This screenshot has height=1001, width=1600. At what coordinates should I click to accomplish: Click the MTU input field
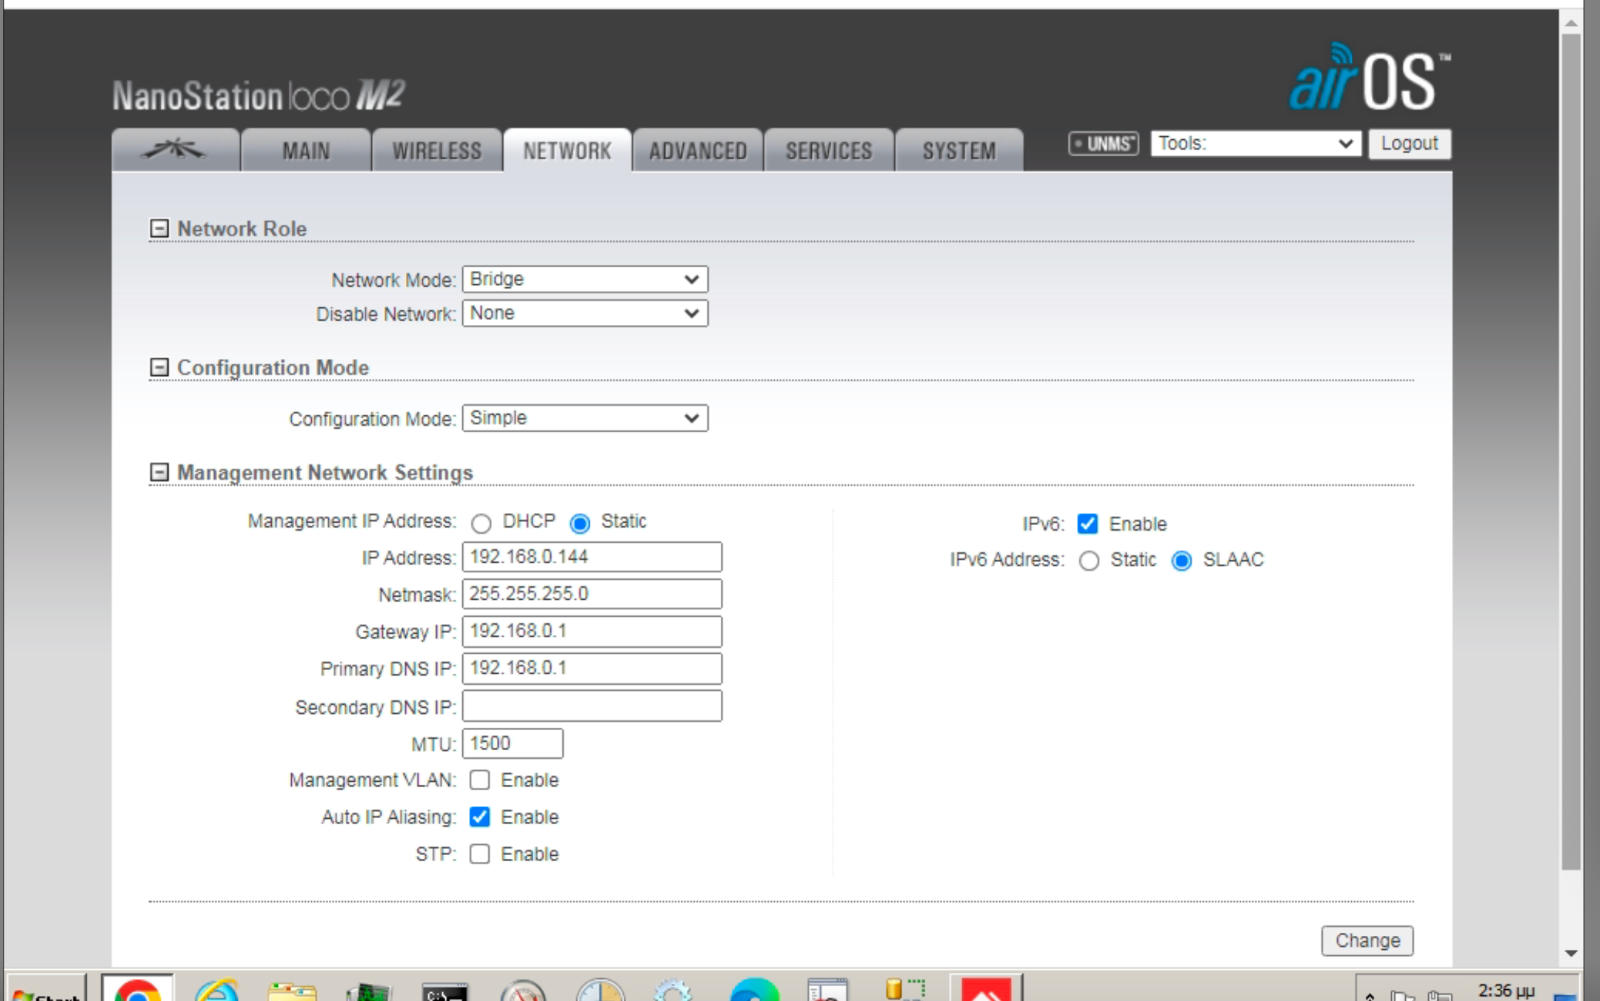tap(512, 743)
